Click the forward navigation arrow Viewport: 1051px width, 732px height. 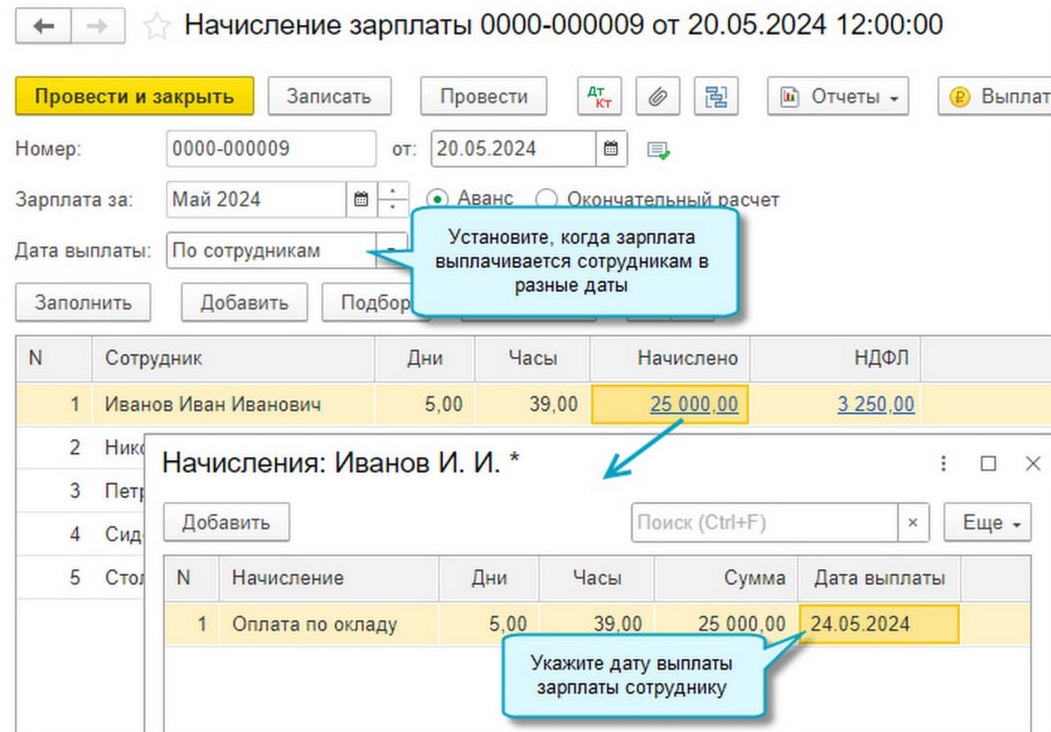click(98, 27)
